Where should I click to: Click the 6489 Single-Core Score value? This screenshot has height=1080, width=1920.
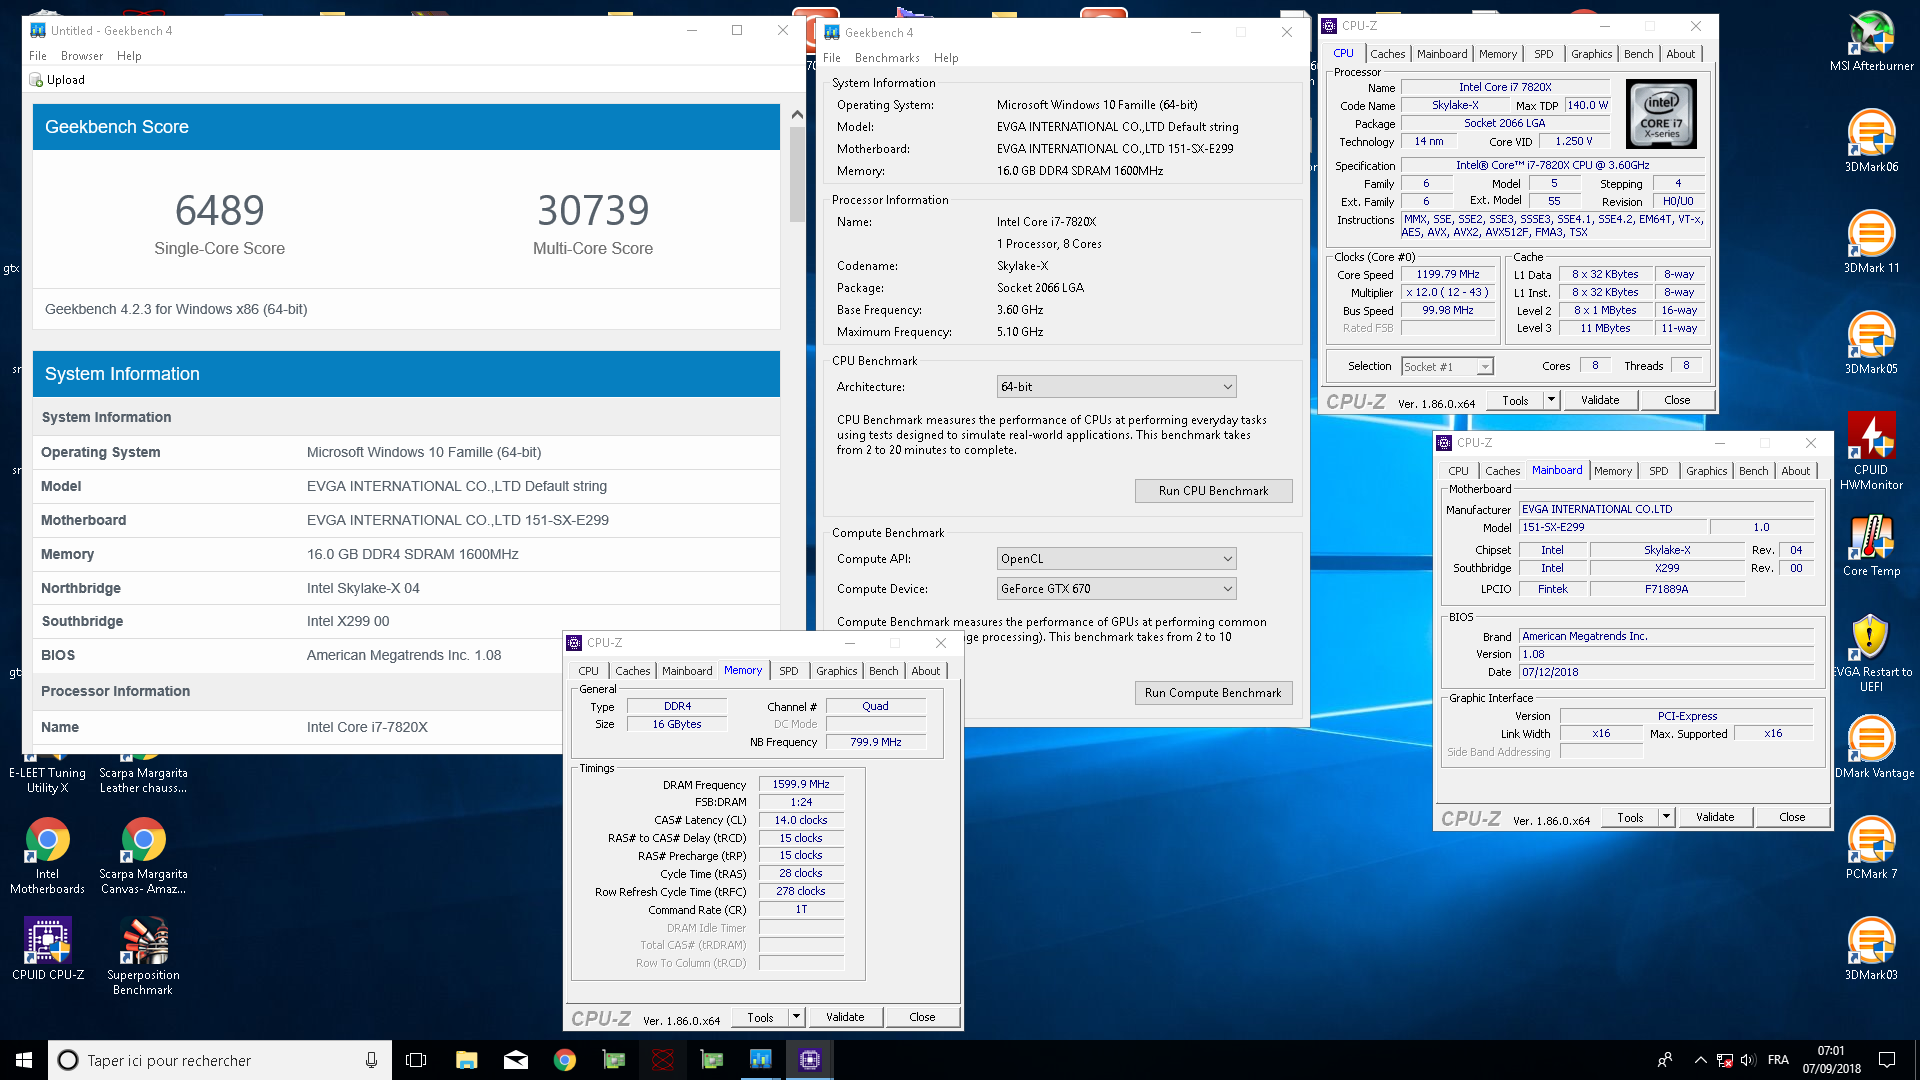click(x=219, y=210)
